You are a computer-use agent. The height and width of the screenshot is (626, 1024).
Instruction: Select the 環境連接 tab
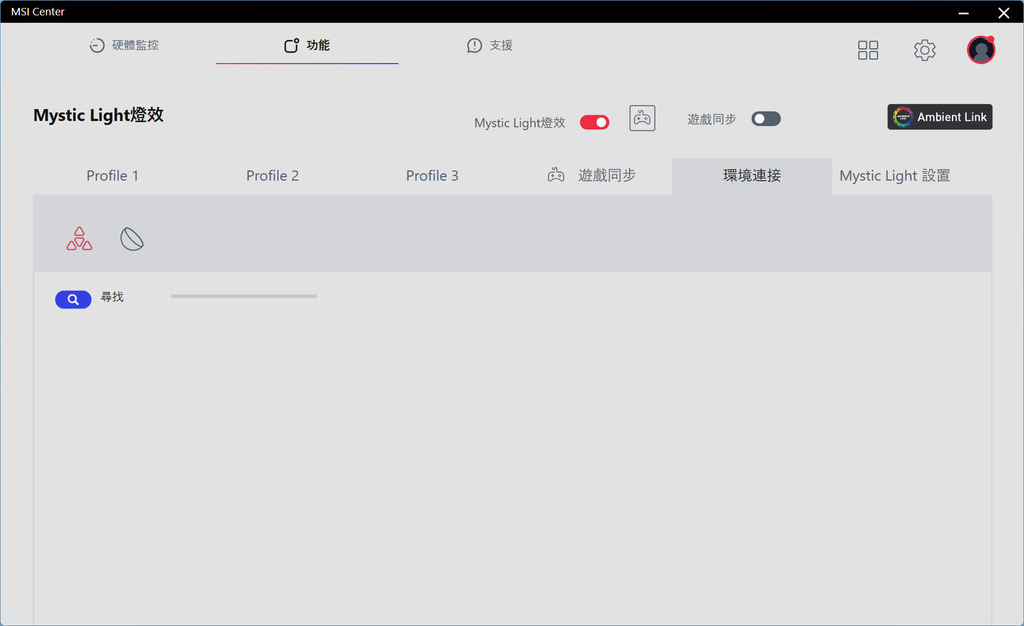(x=752, y=176)
